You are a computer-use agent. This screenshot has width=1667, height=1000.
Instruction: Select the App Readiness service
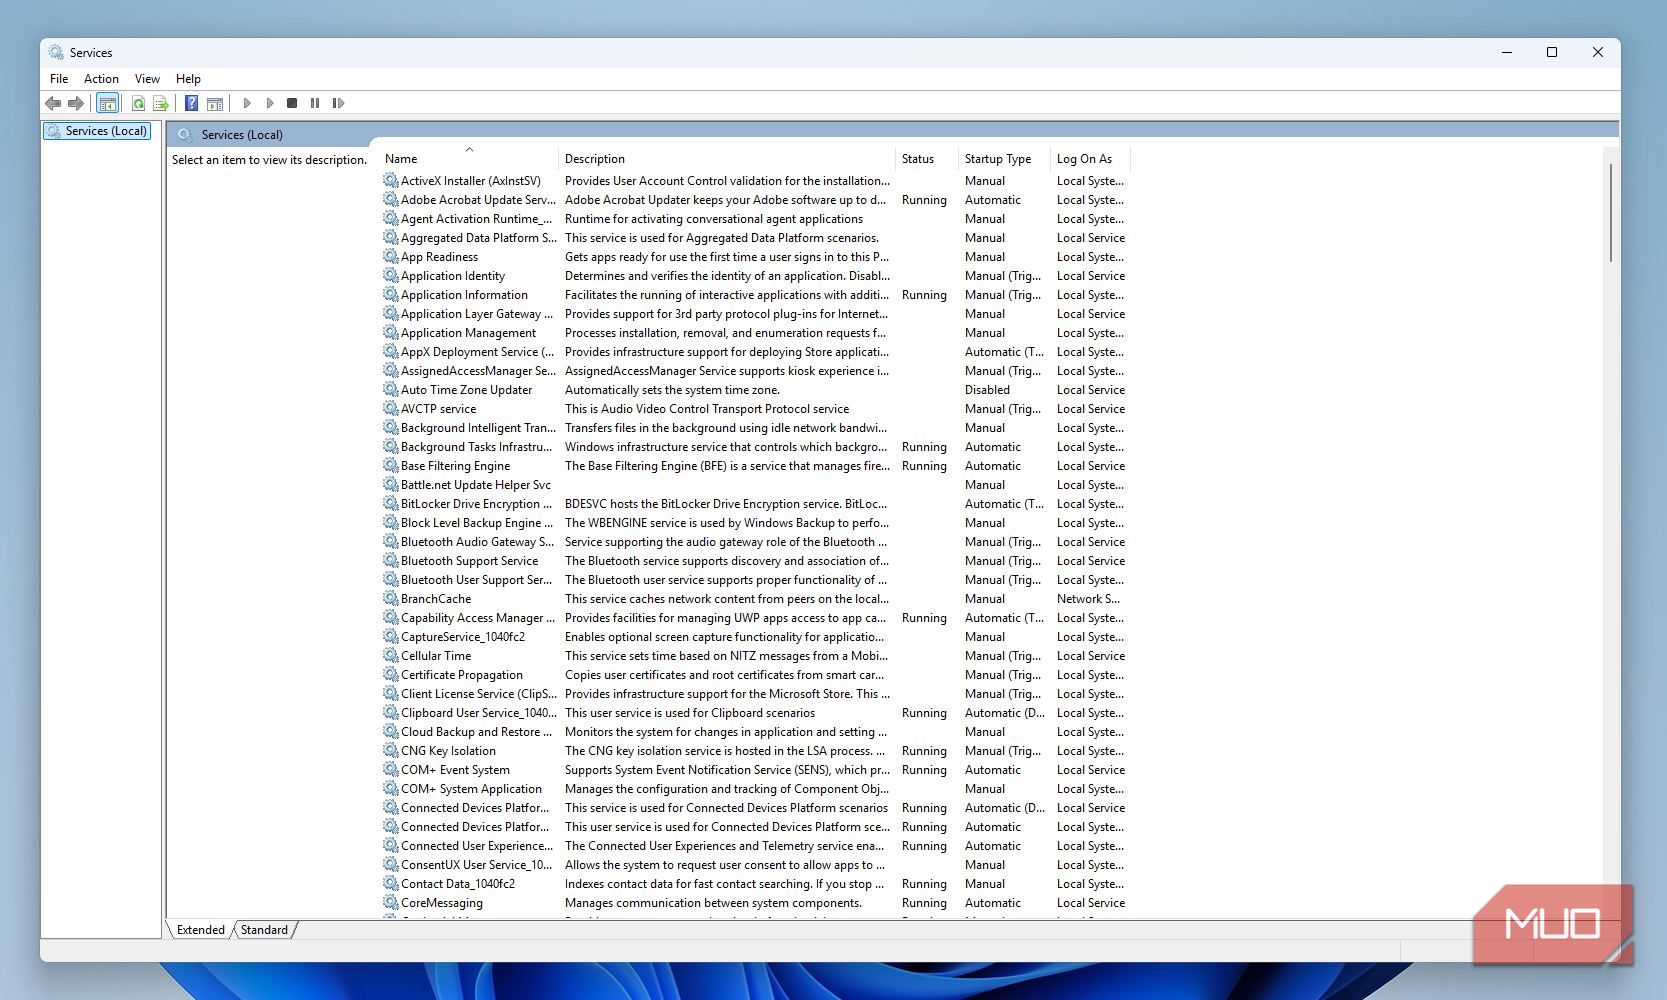755,257
